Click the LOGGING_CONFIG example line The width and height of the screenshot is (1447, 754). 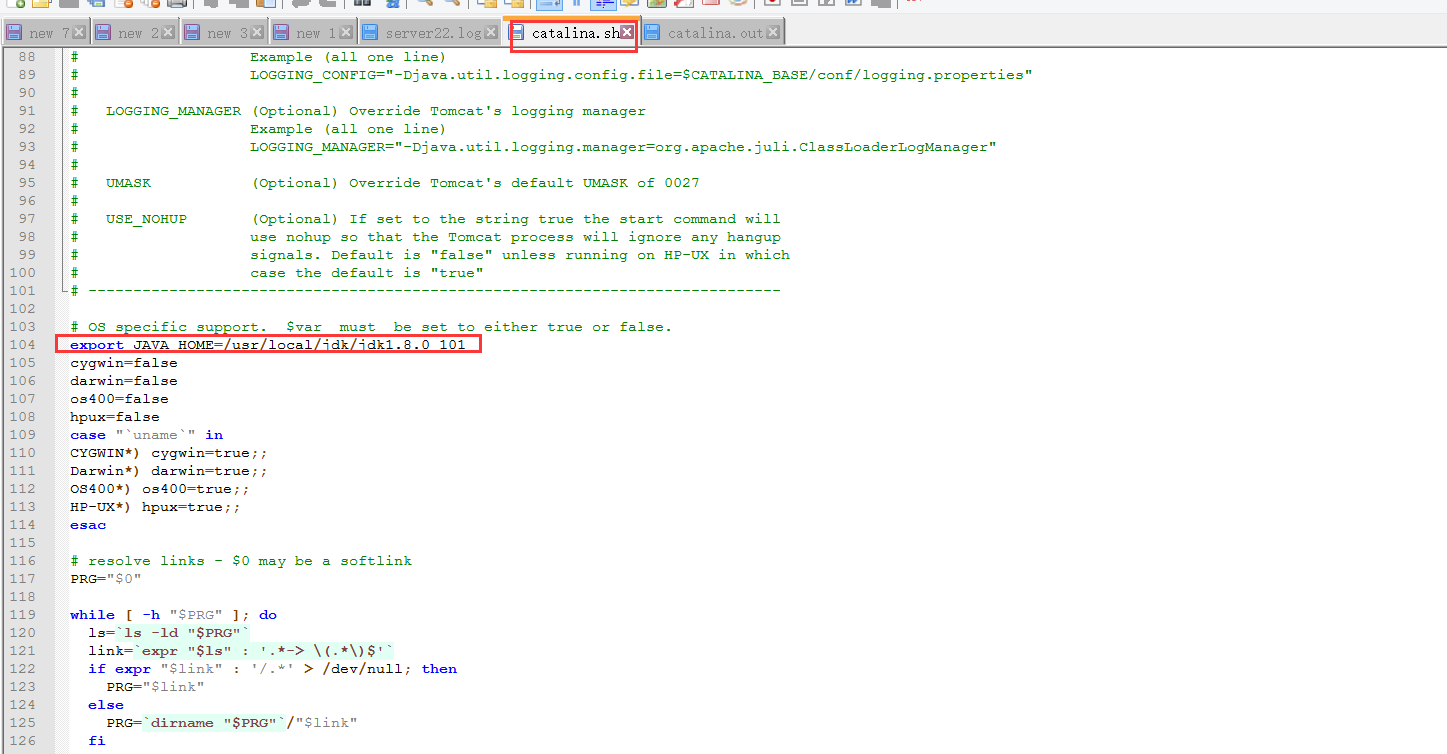point(641,75)
